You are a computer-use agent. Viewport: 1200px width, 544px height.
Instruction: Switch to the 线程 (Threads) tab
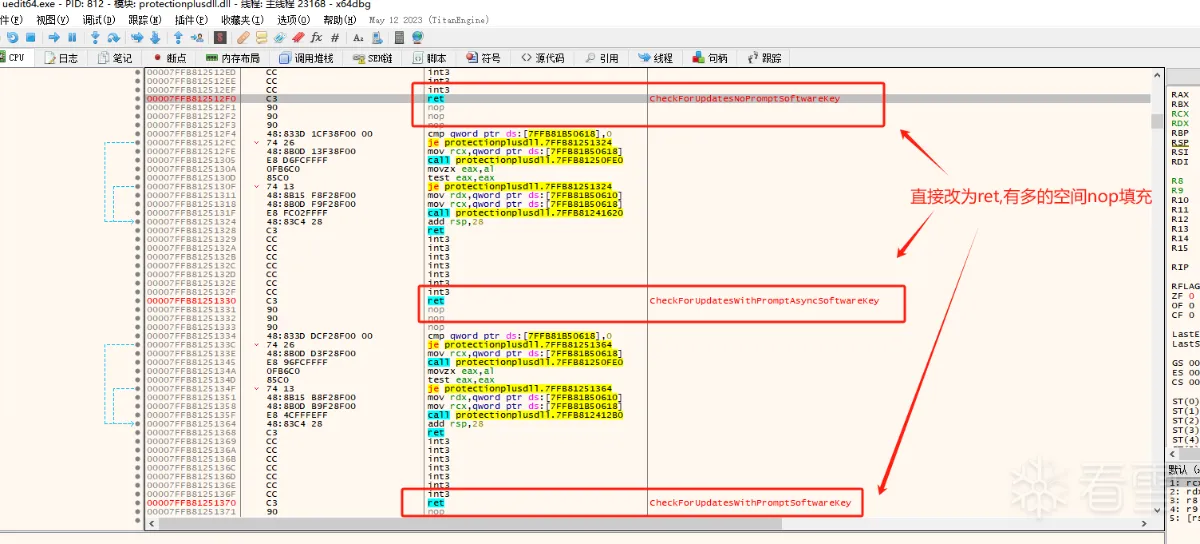[x=655, y=58]
